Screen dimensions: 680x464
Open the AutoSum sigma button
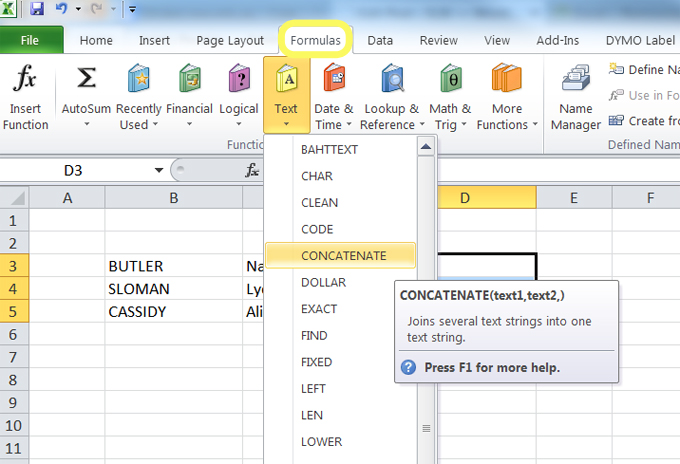tap(87, 79)
